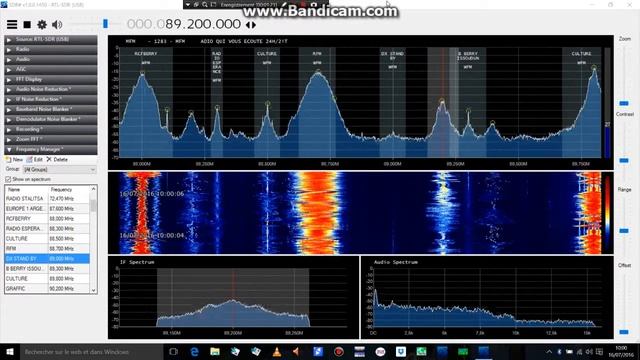Mute audio with the speaker icon

pyautogui.click(x=57, y=24)
